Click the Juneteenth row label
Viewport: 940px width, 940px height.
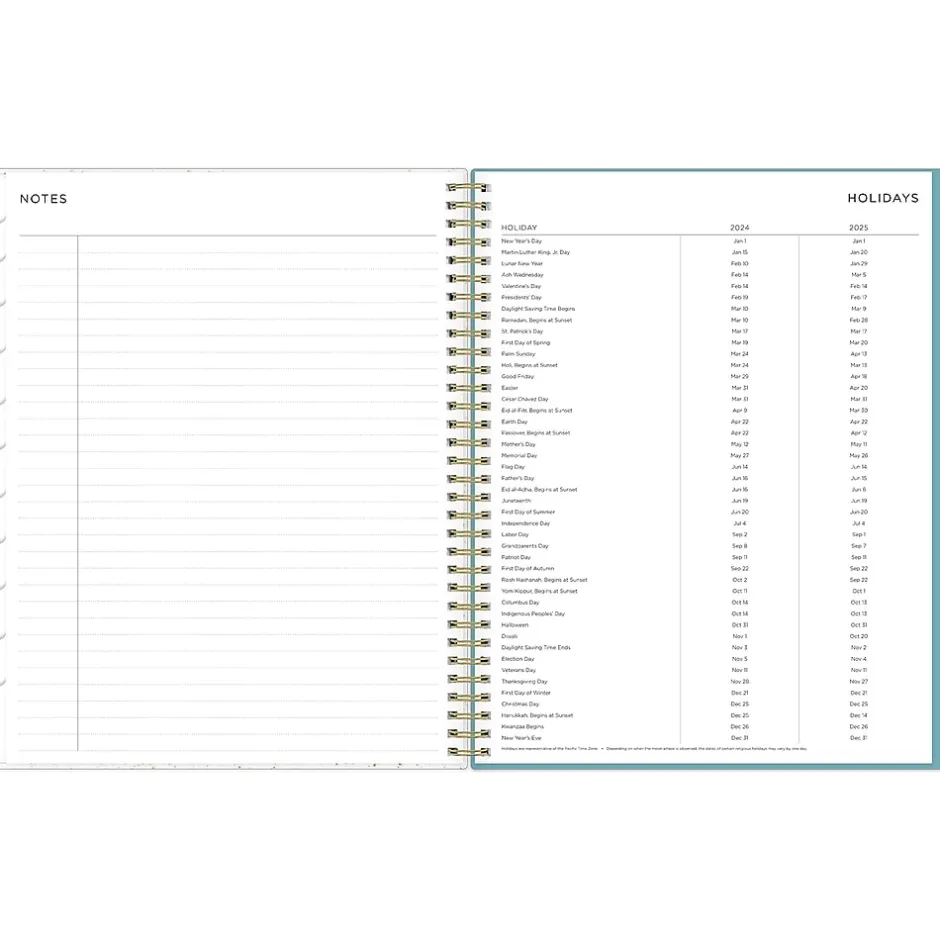tap(515, 501)
